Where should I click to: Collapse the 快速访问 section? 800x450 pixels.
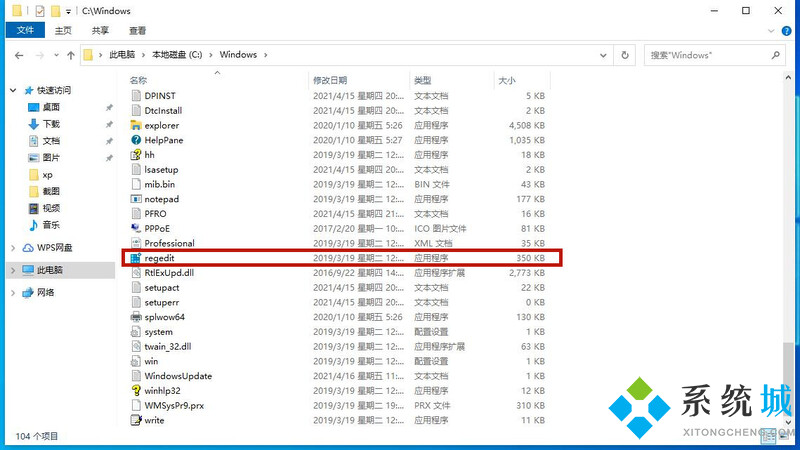coord(13,90)
